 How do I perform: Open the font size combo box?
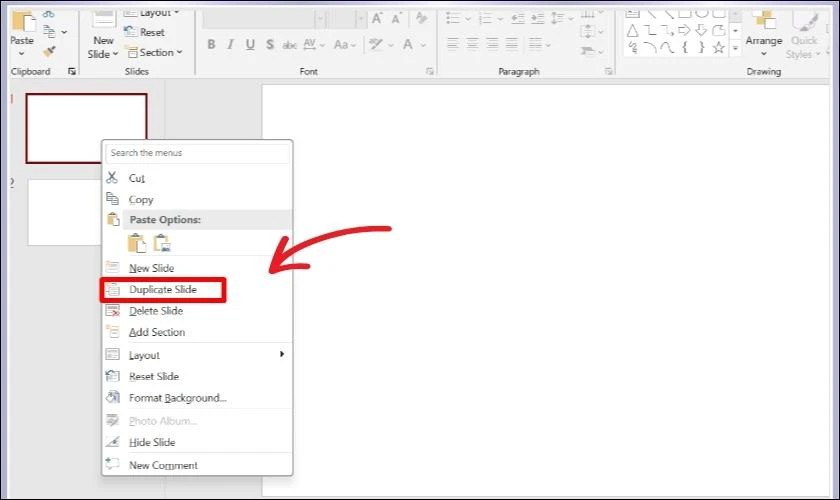pyautogui.click(x=346, y=19)
